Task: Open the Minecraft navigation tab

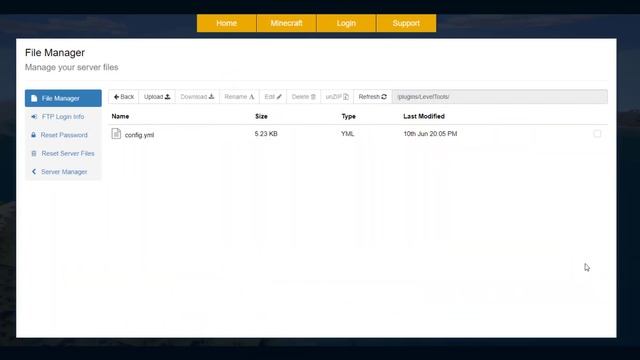Action: (x=286, y=23)
